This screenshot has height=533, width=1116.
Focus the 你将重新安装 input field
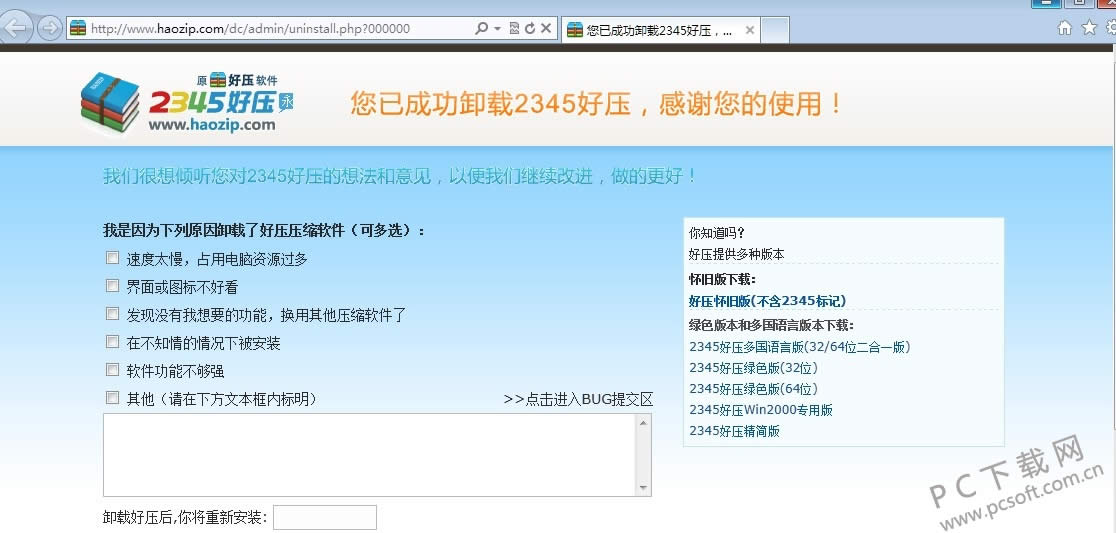point(325,517)
